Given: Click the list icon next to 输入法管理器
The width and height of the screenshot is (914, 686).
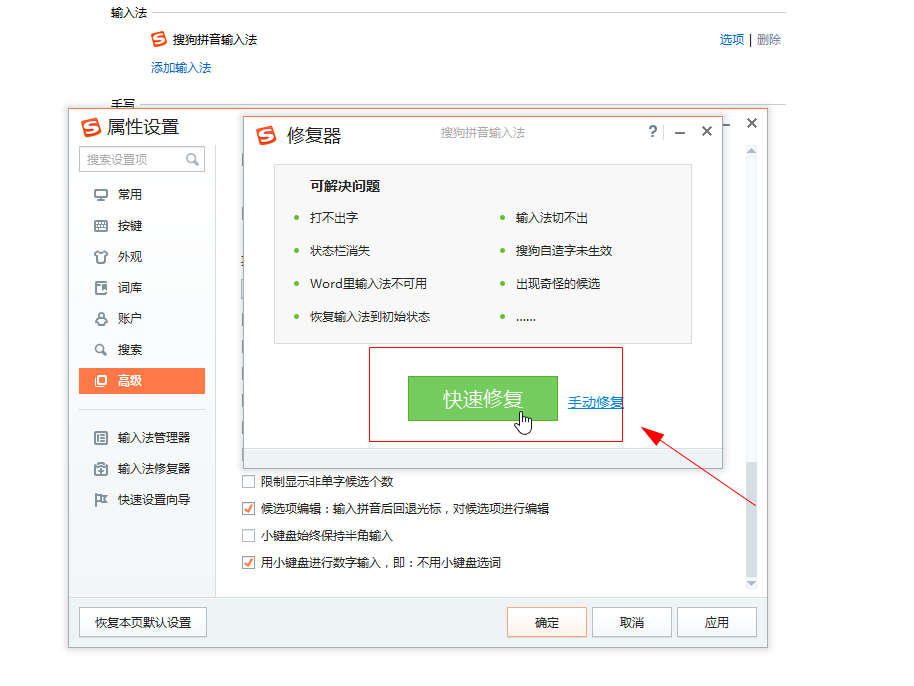Looking at the screenshot, I should coord(101,438).
